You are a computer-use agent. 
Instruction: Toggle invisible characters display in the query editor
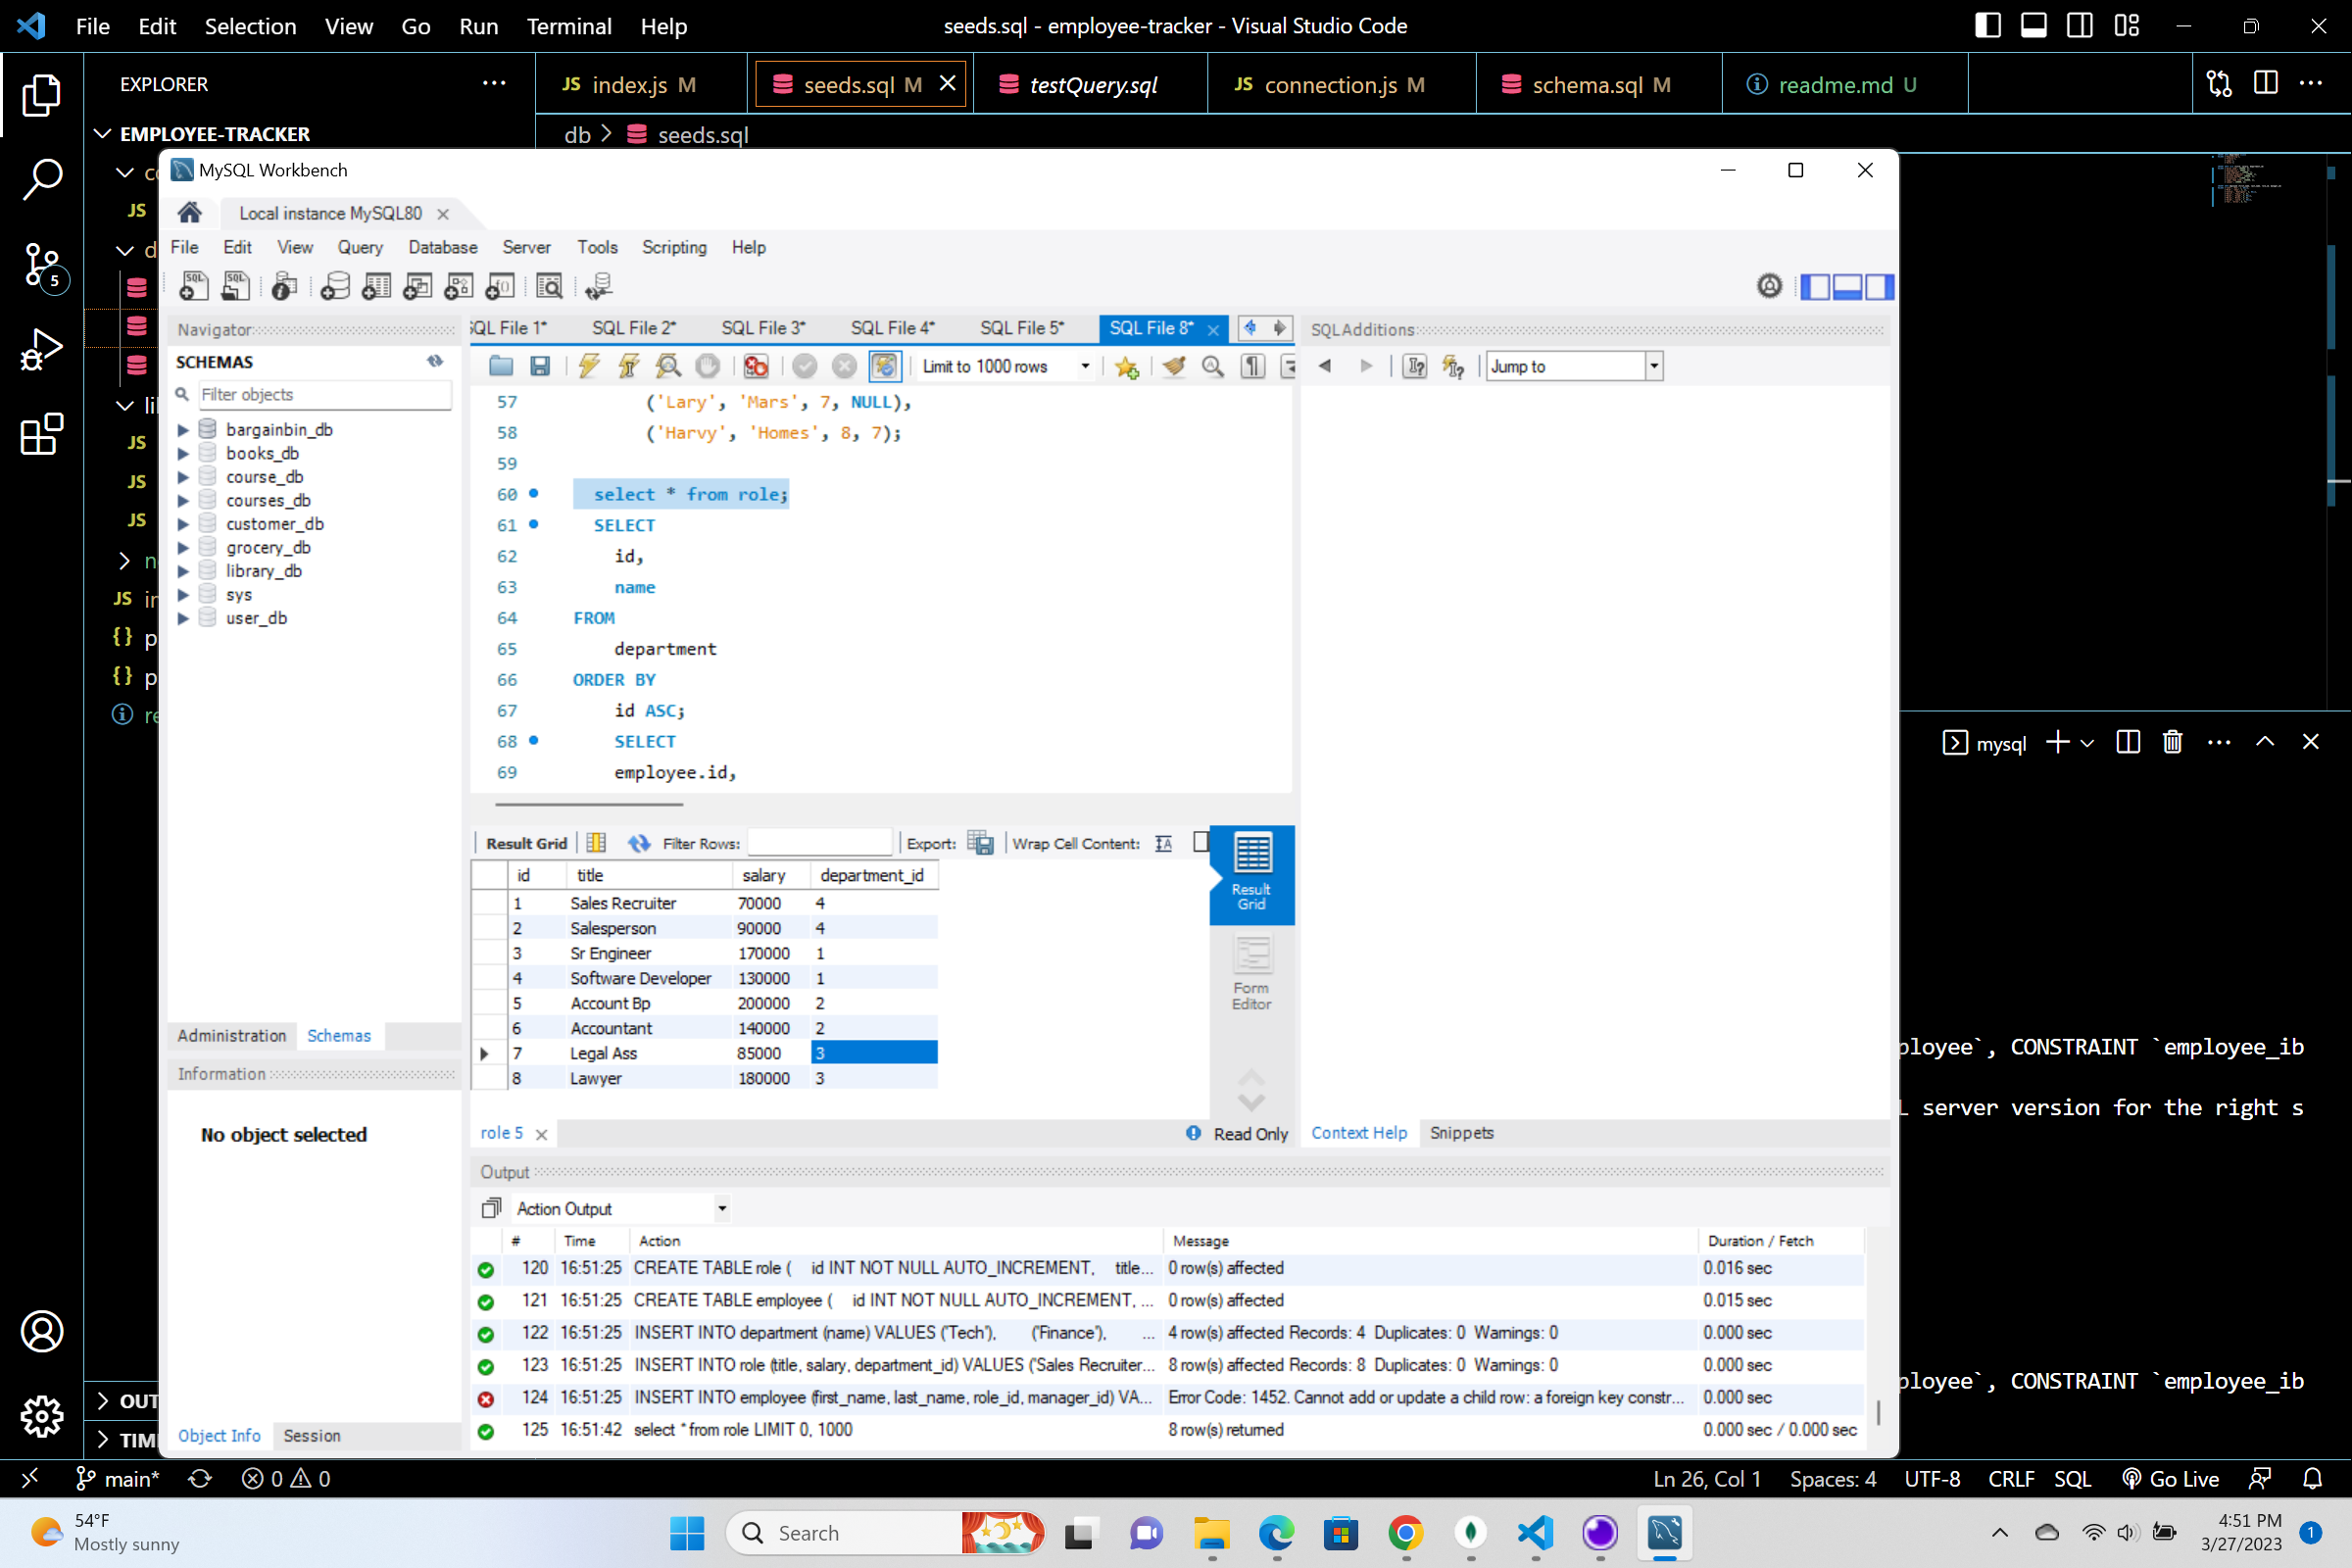pyautogui.click(x=1251, y=366)
